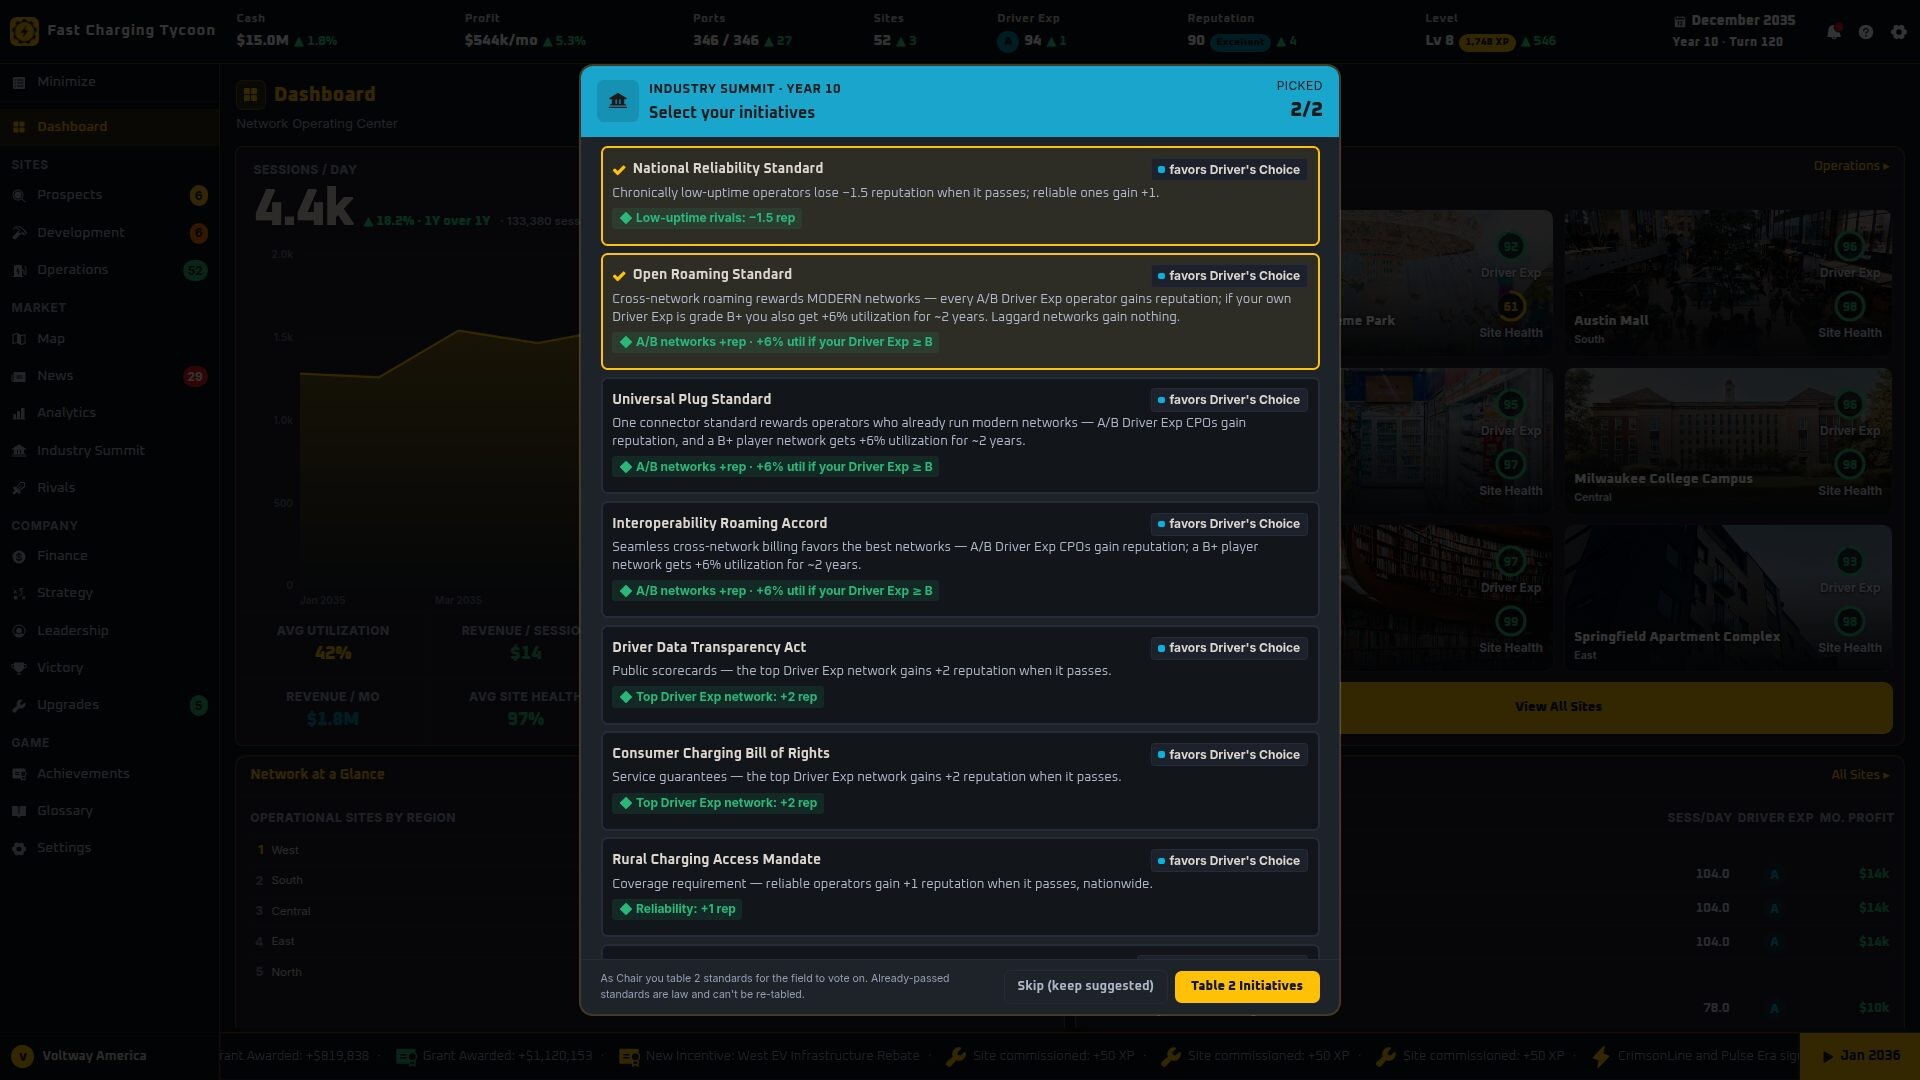This screenshot has width=1920, height=1080.
Task: Open the Development sidebar item
Action: (109, 233)
